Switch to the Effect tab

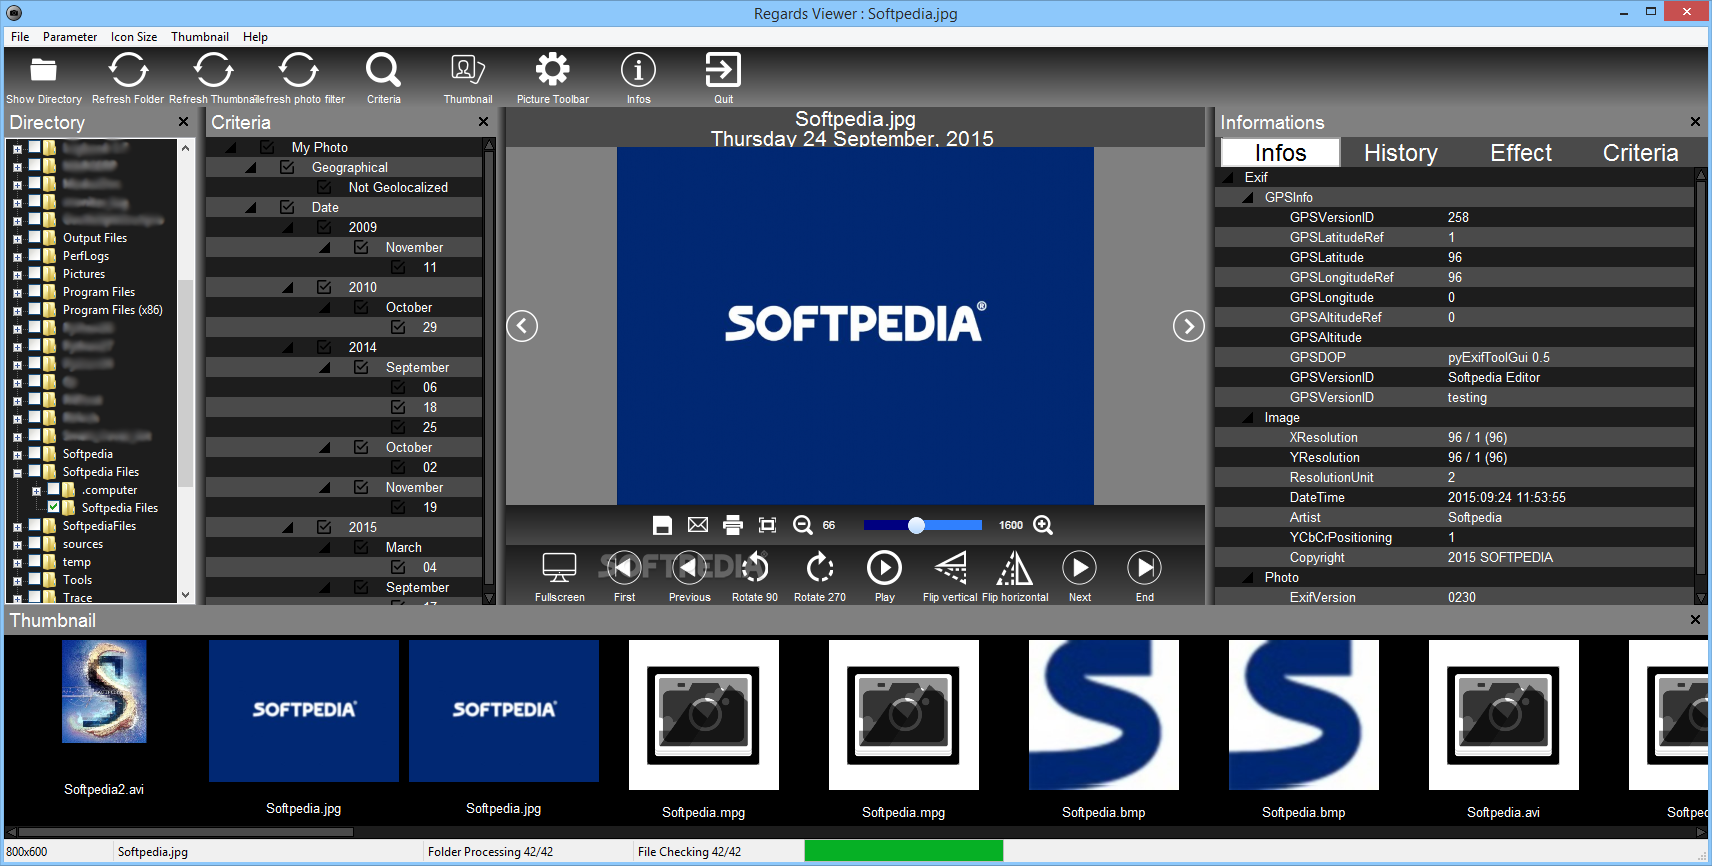pyautogui.click(x=1521, y=153)
